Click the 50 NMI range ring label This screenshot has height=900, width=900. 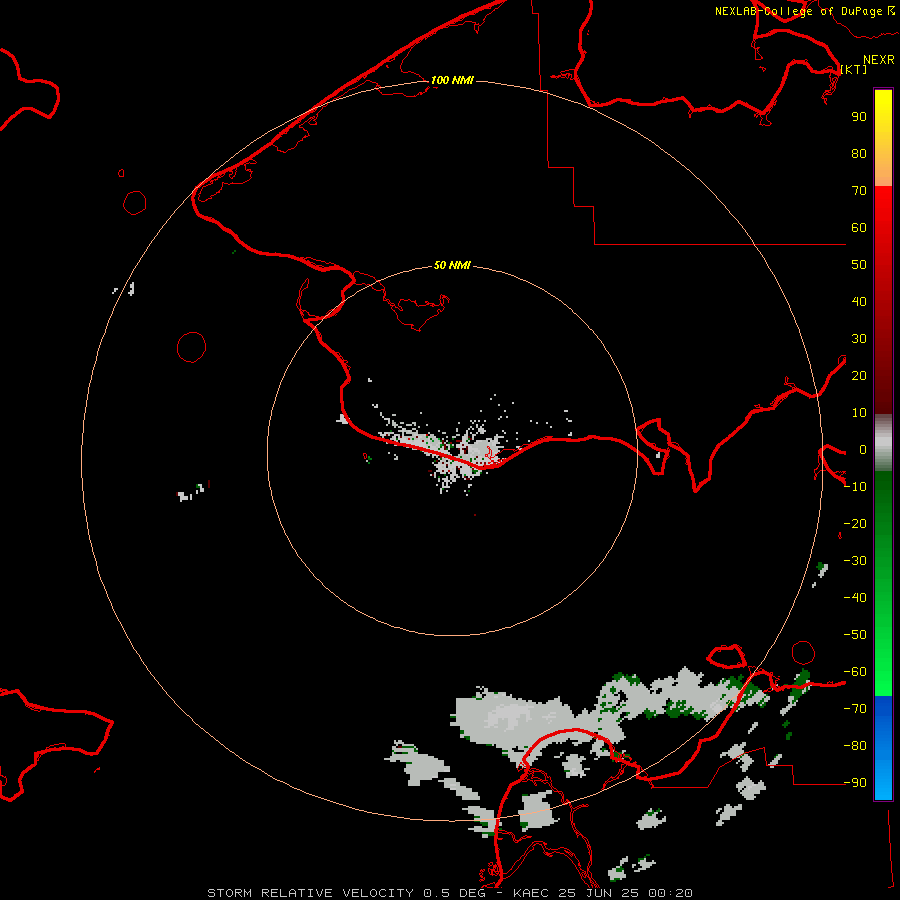coord(452,265)
